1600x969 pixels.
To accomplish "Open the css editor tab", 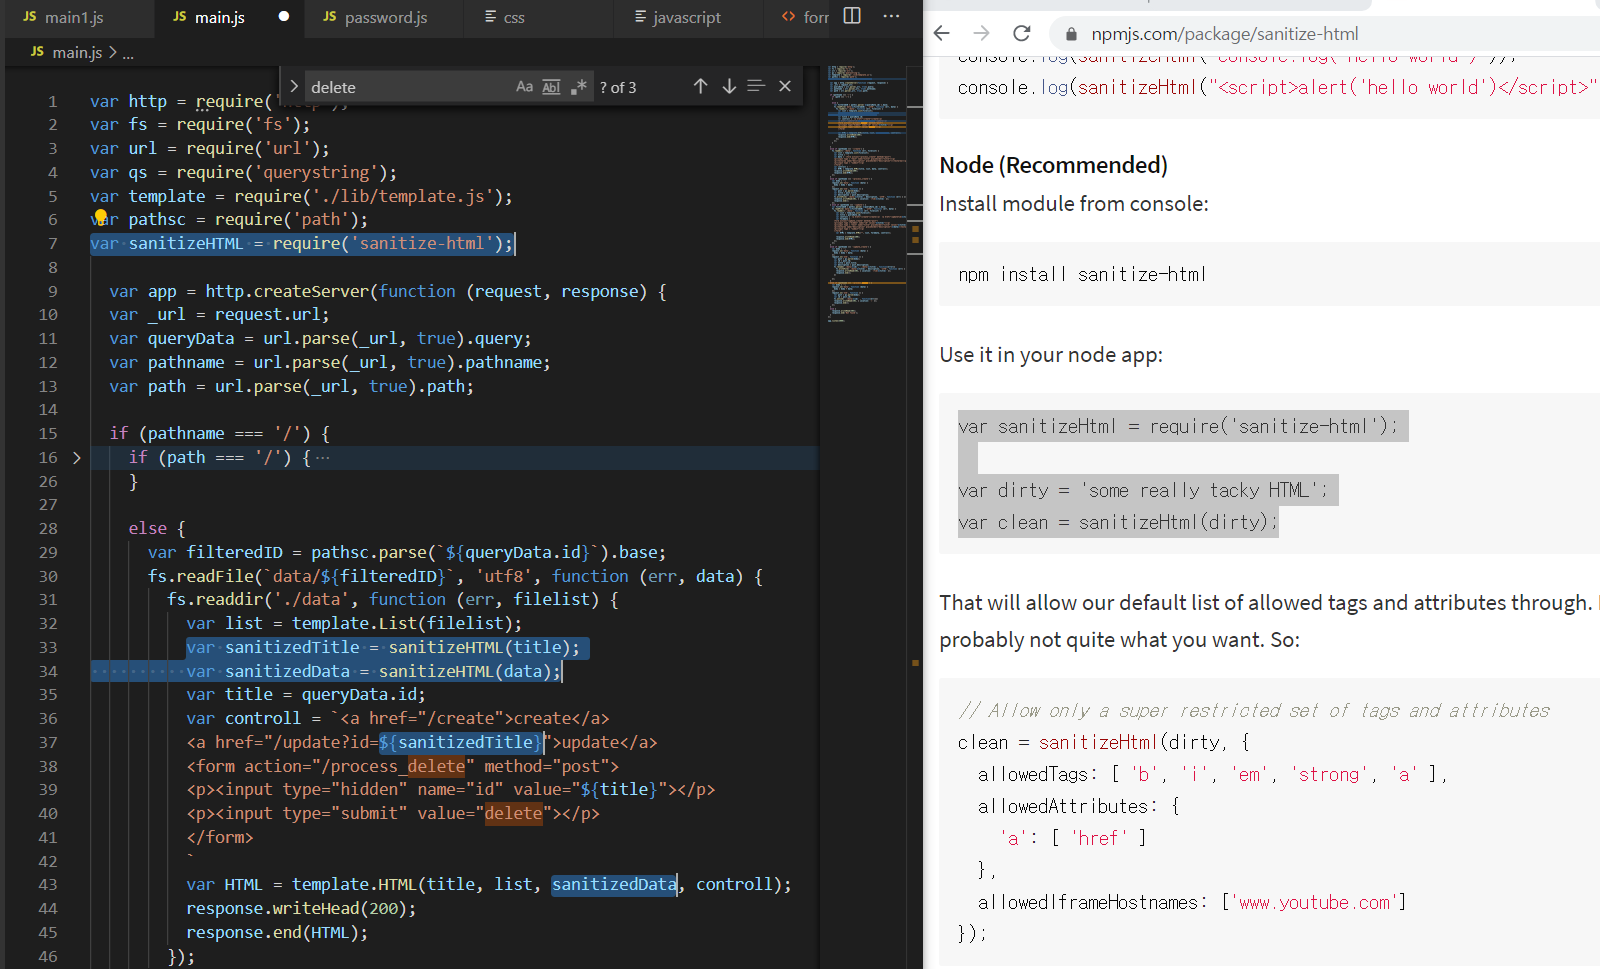I will [x=514, y=17].
